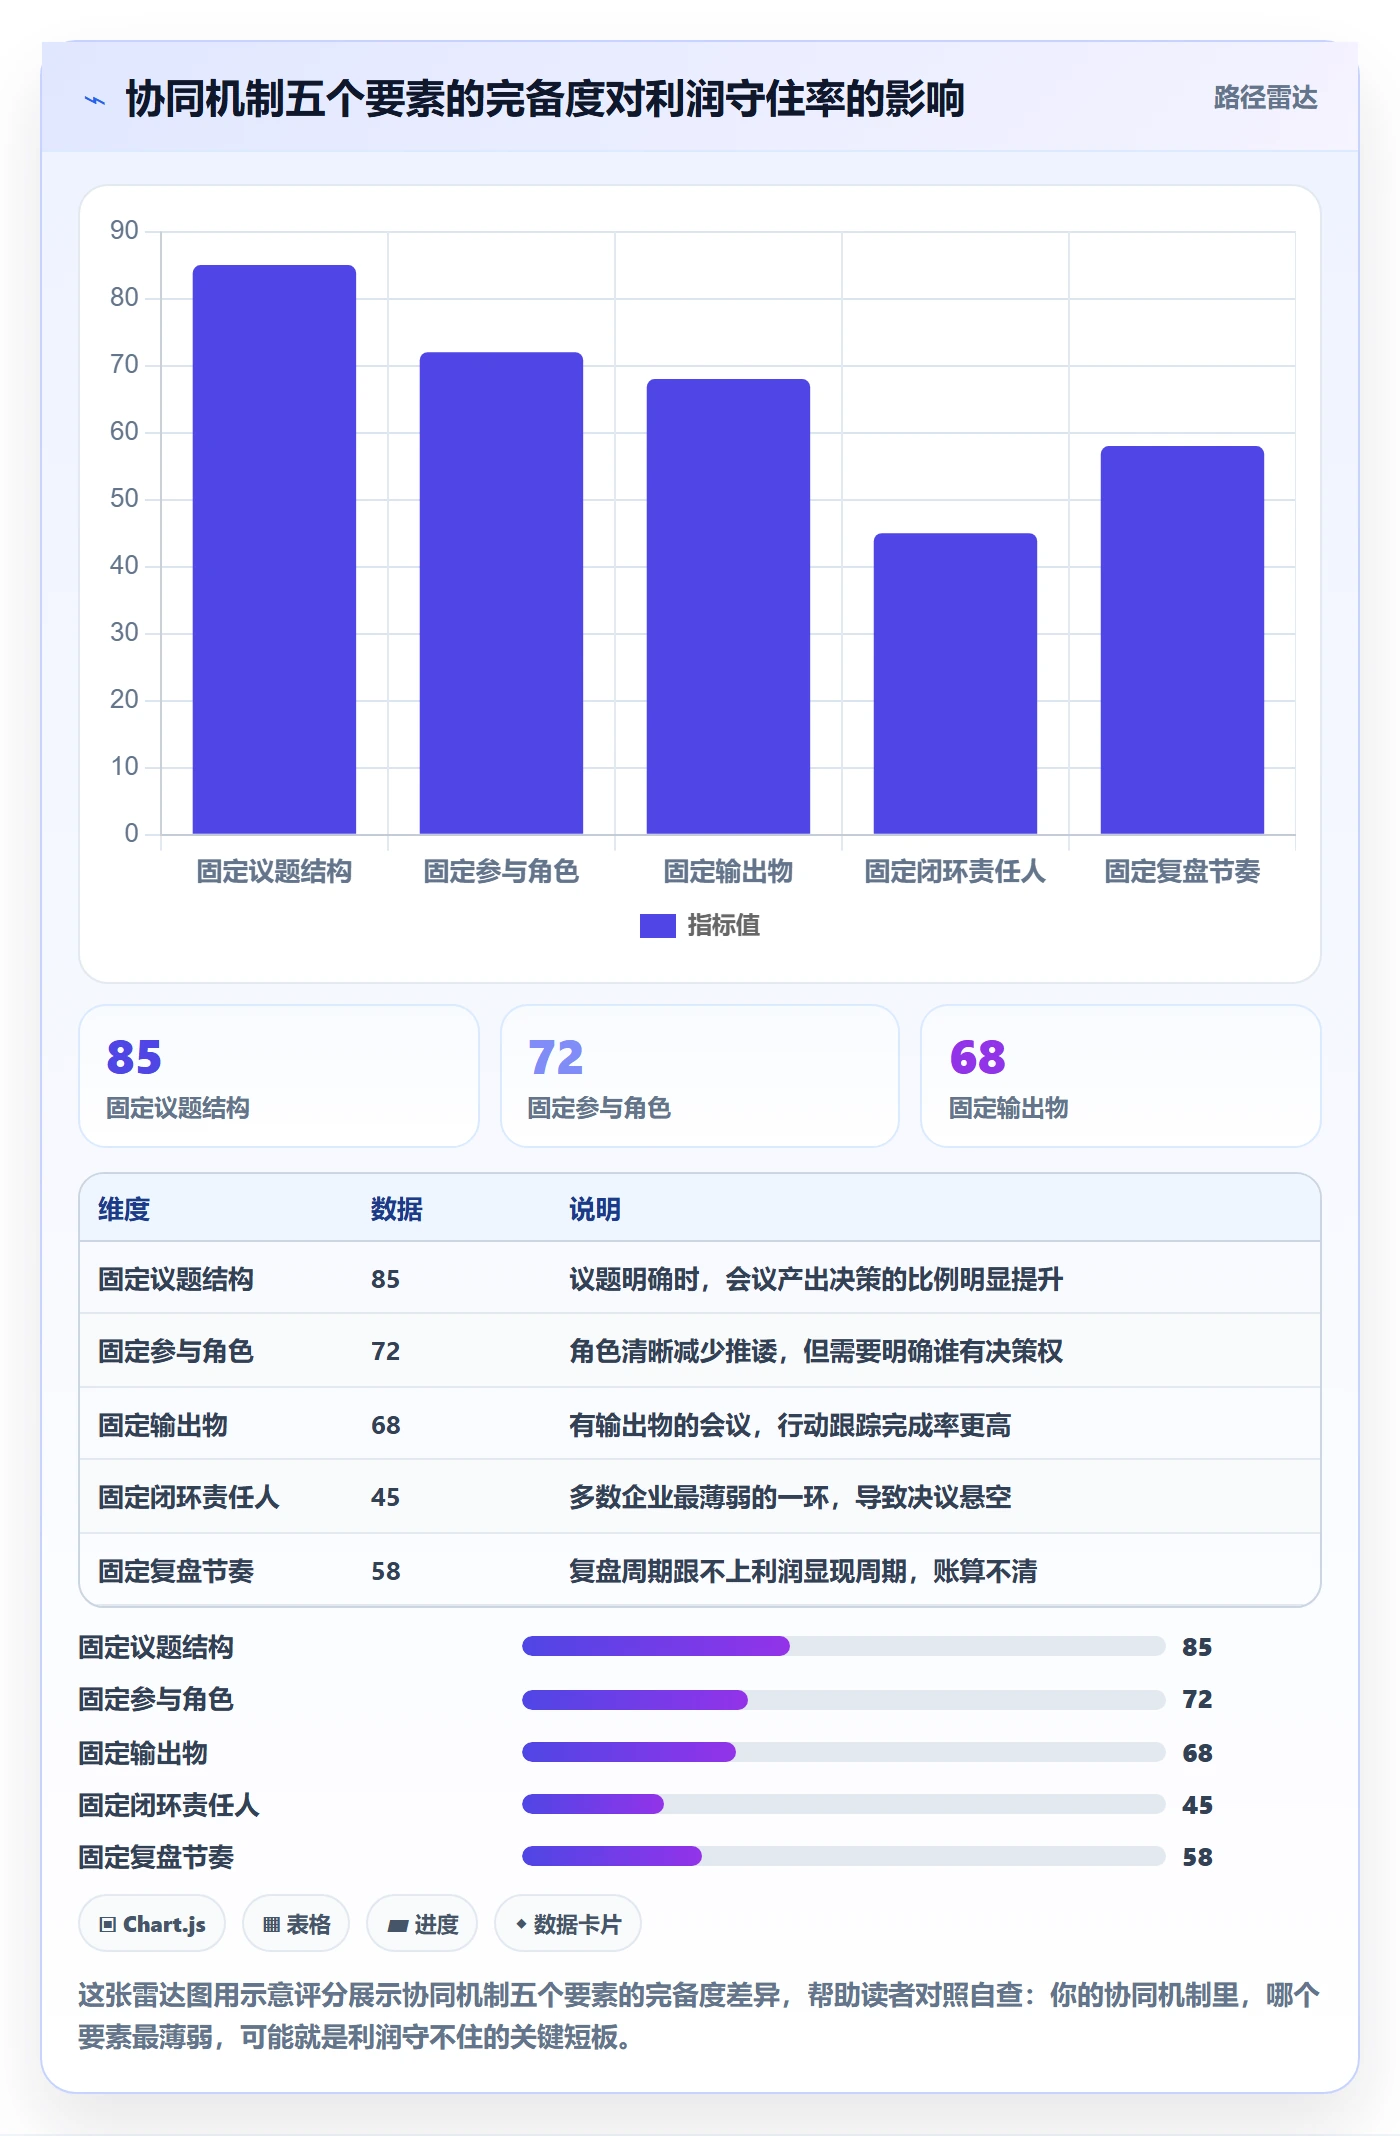1400x2136 pixels.
Task: Click the 固定复盘节奏 progress bar
Action: 844,1856
